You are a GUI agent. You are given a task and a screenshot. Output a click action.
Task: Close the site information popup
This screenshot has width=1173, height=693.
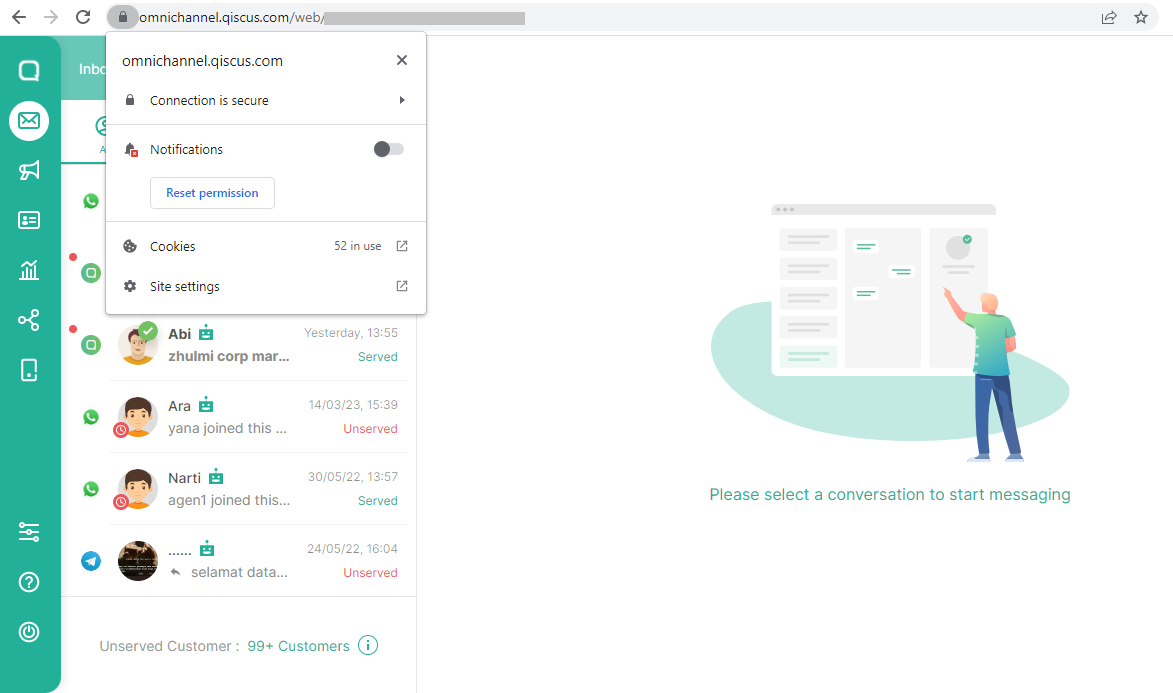(402, 60)
